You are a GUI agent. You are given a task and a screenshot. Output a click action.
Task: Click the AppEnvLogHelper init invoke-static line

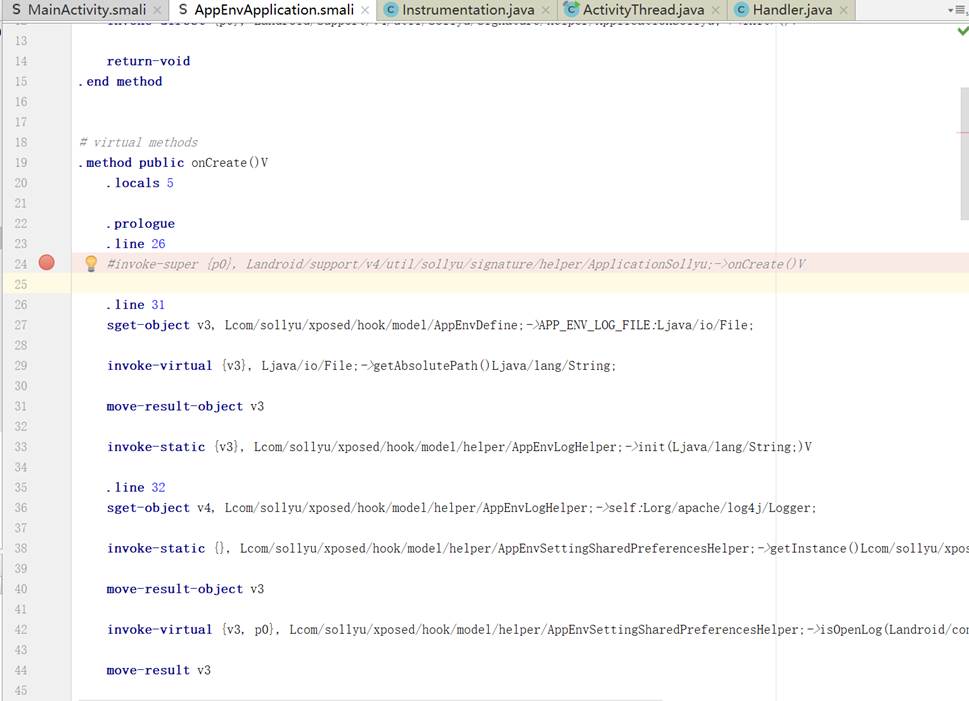tap(459, 447)
